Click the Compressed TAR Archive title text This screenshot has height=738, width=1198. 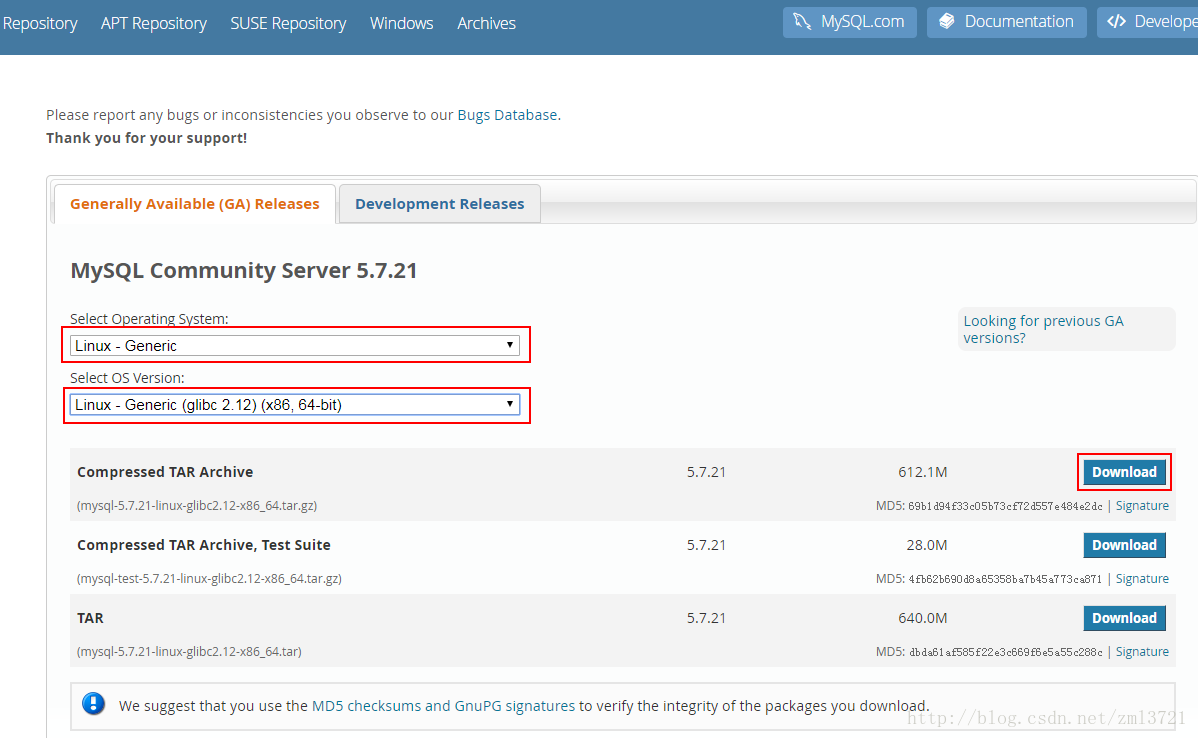click(165, 472)
